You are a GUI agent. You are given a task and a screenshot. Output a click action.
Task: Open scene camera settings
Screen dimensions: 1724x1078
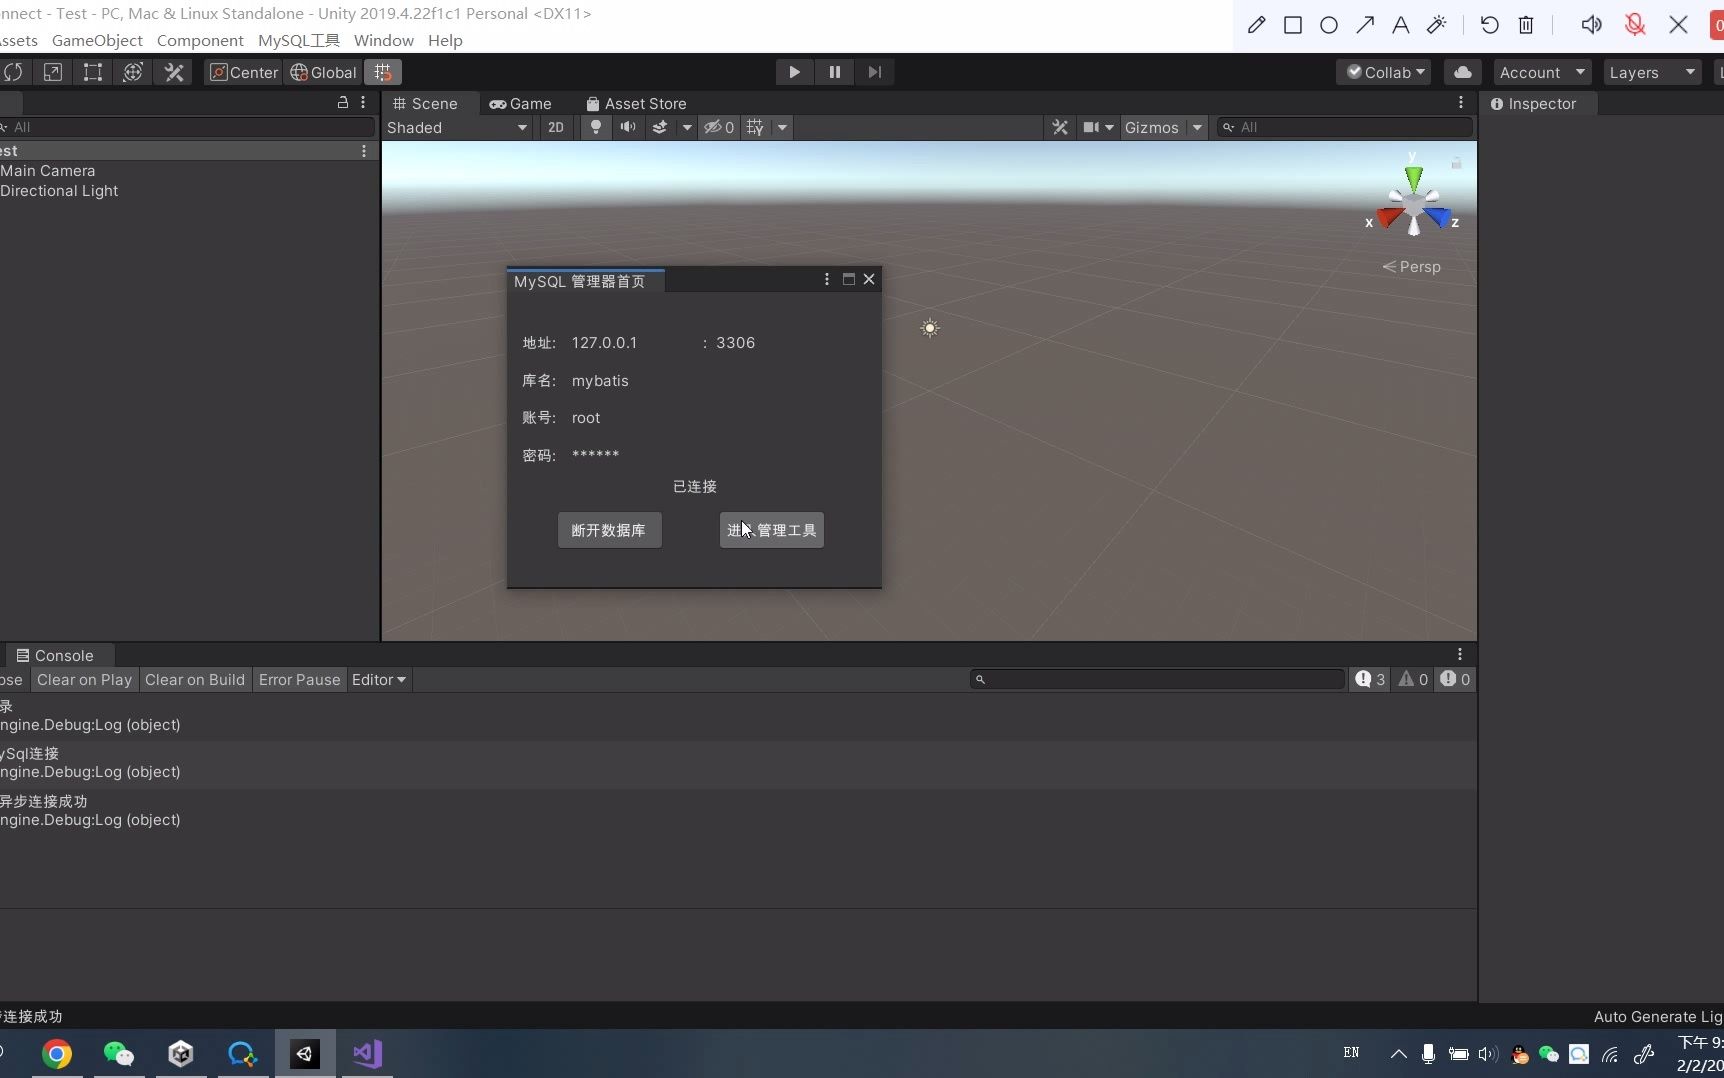1097,127
